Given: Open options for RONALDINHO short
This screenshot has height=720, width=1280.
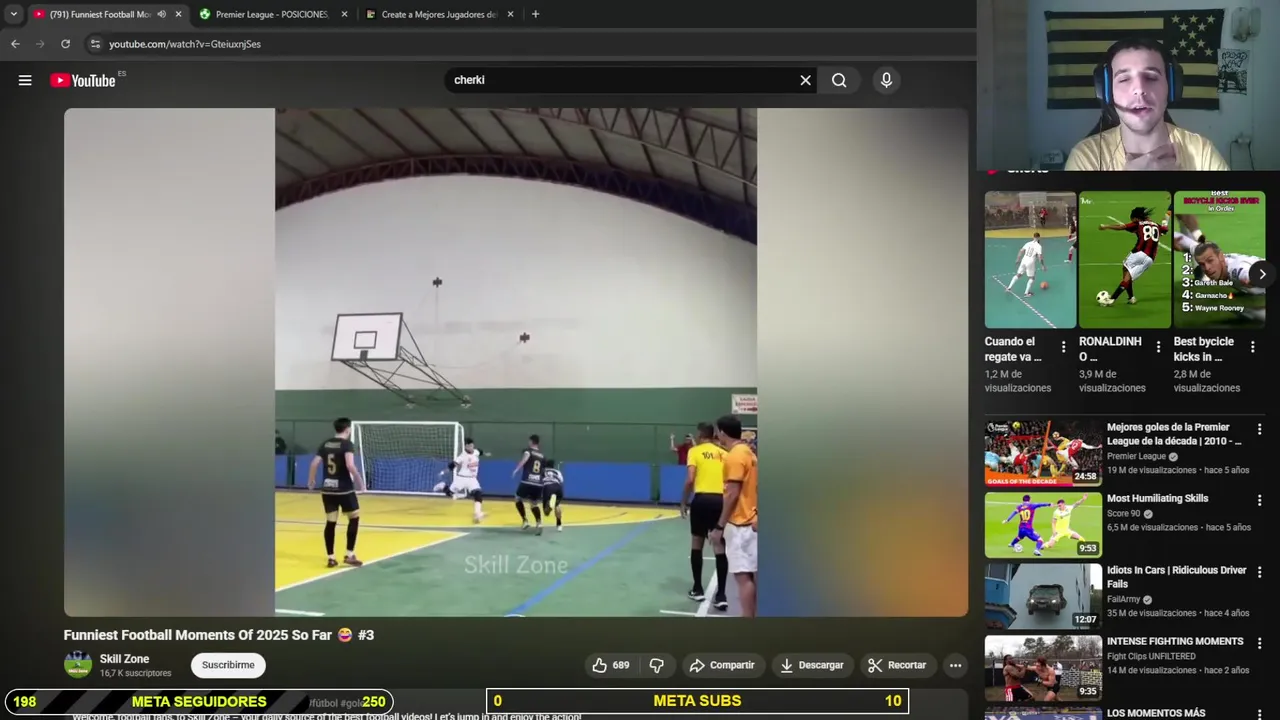Looking at the screenshot, I should point(1158,347).
